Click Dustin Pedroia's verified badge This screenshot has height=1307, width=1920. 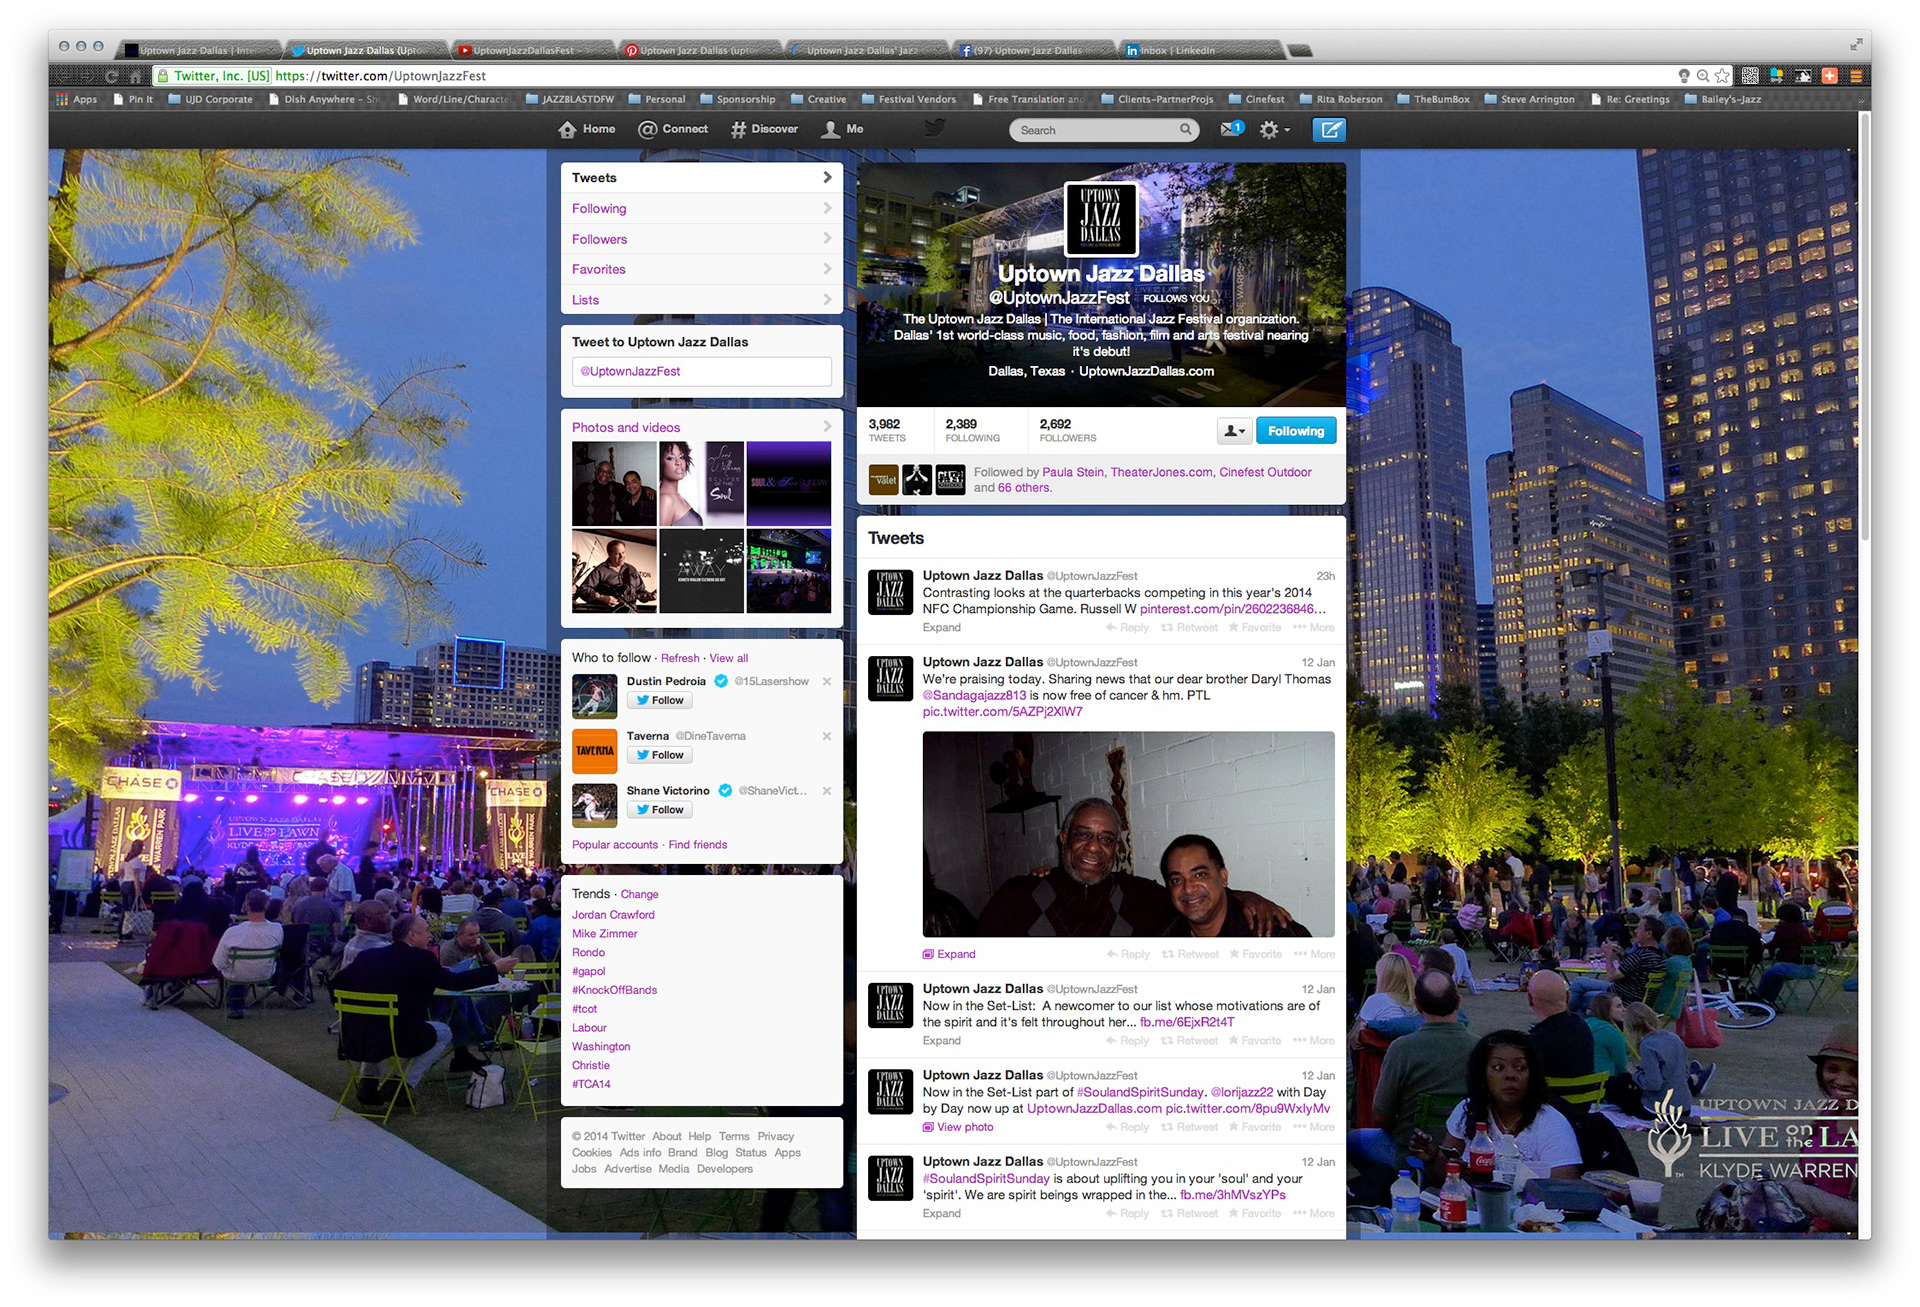tap(721, 681)
